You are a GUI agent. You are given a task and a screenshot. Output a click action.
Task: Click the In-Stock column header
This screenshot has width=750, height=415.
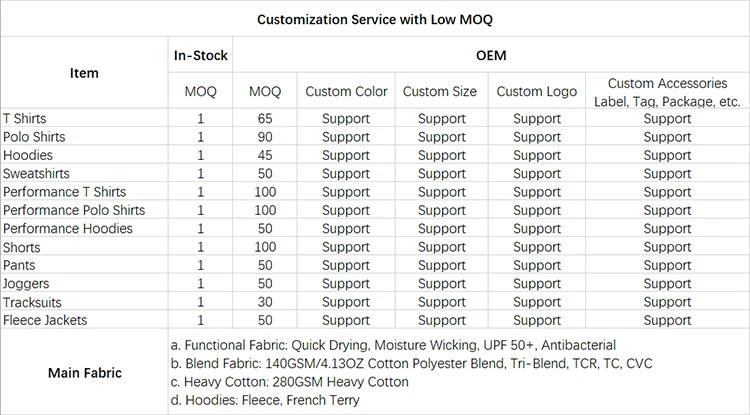coord(200,56)
